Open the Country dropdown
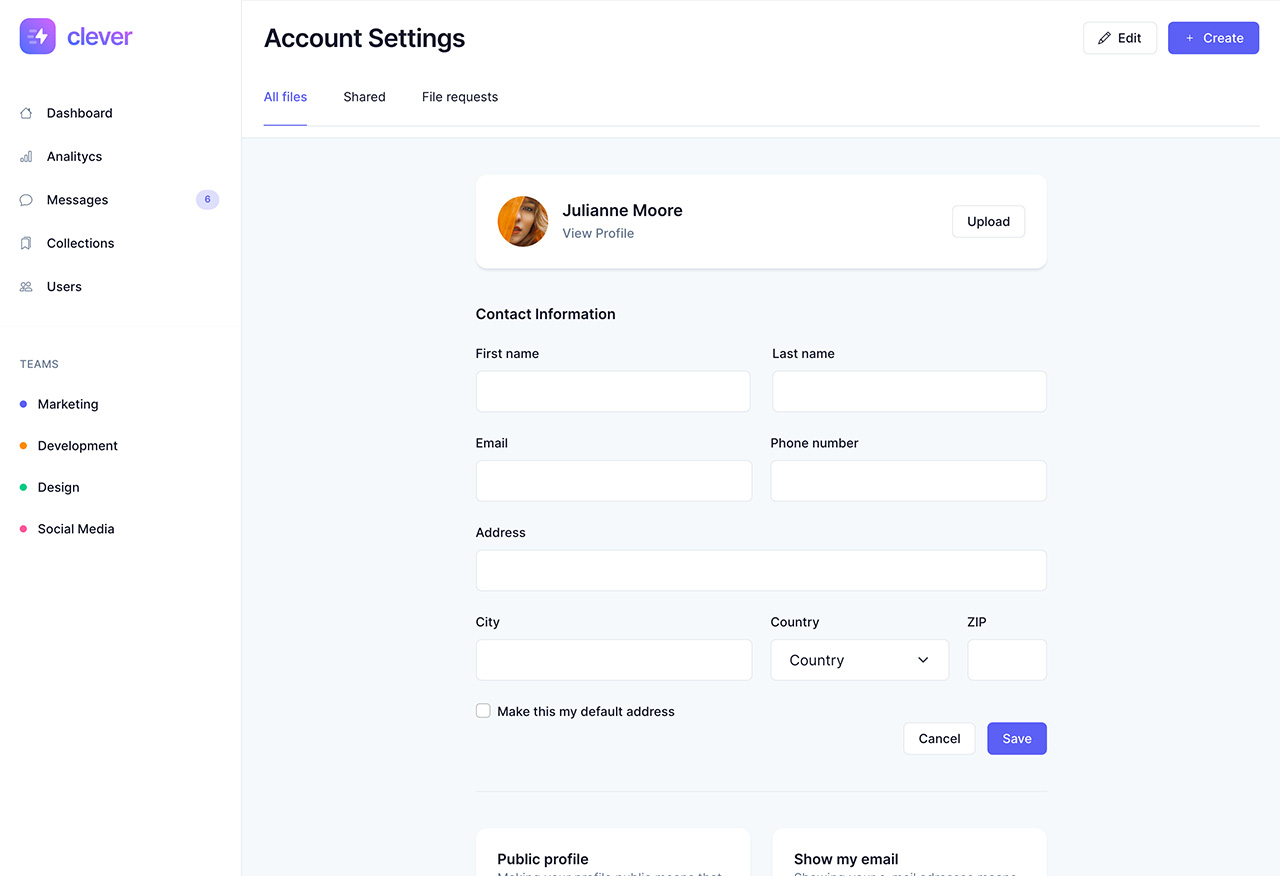Screen dimensions: 1280x876 [x=859, y=660]
